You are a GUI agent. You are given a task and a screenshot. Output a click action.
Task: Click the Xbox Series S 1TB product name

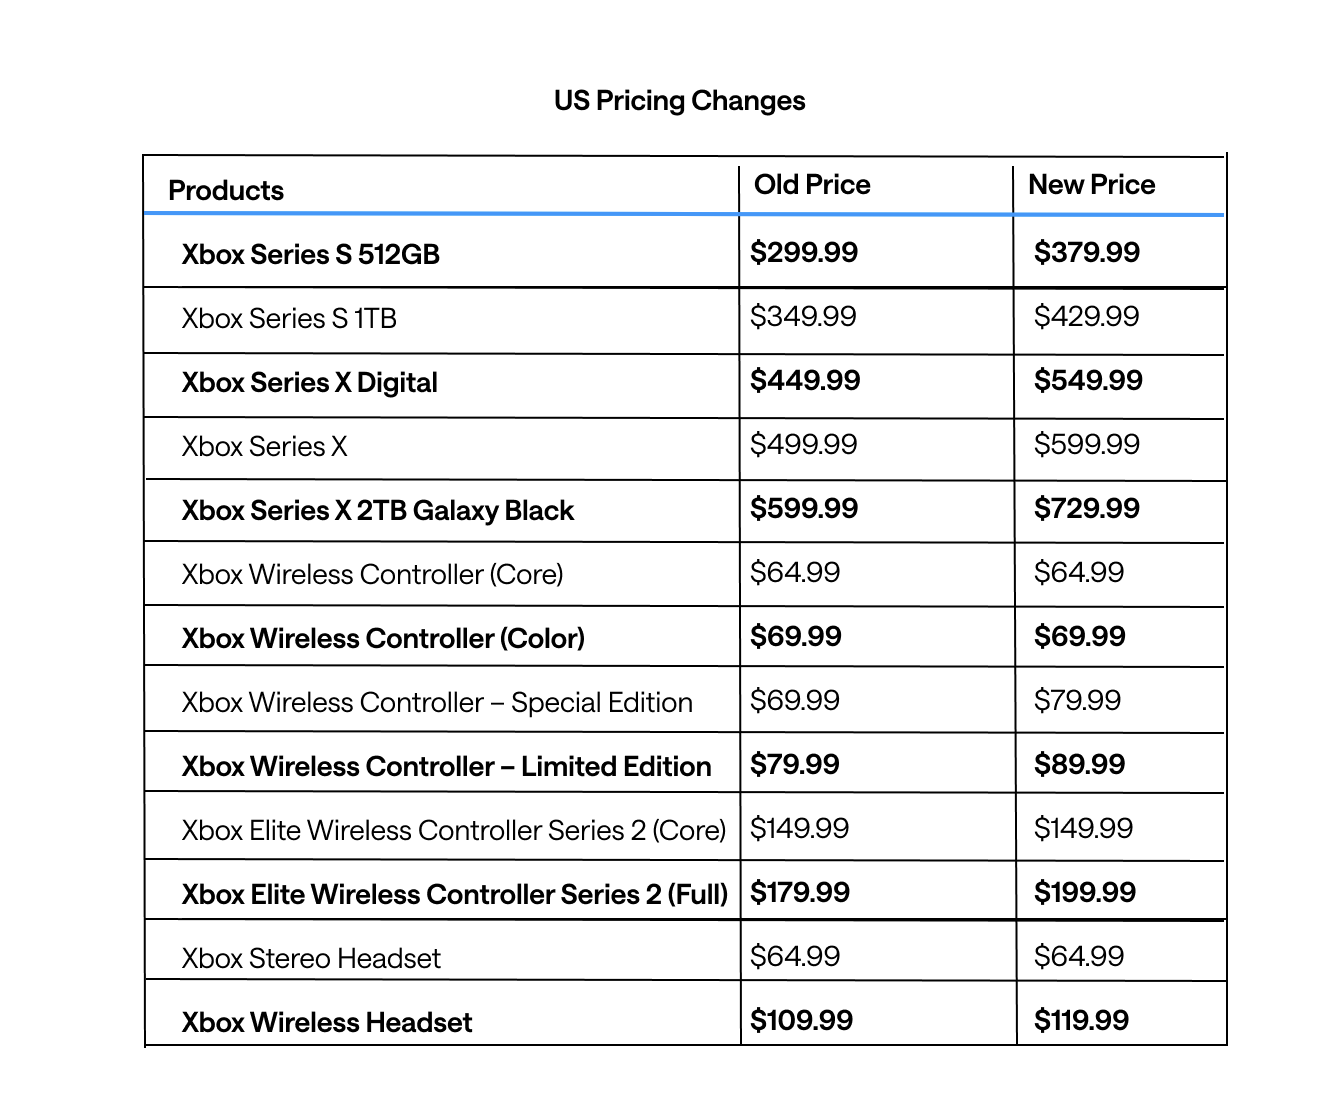289,319
